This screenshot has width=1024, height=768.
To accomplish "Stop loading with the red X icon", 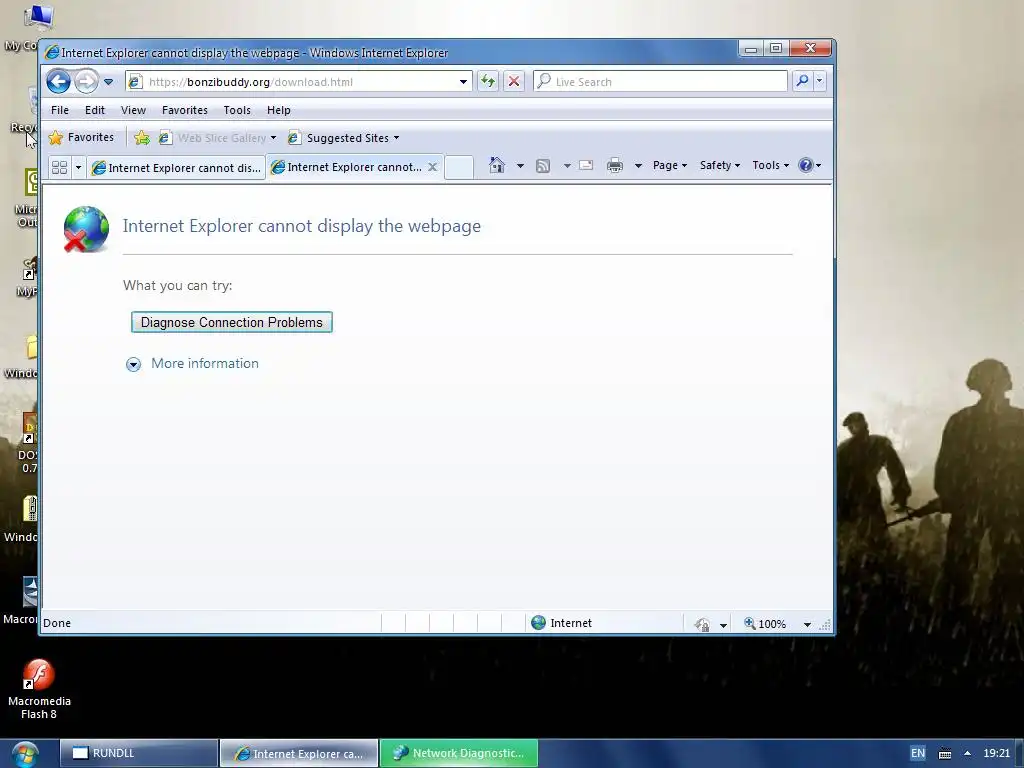I will (514, 82).
